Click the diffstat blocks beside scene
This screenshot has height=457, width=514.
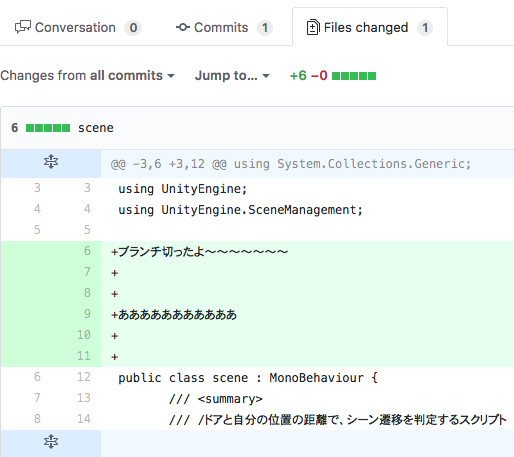click(48, 128)
